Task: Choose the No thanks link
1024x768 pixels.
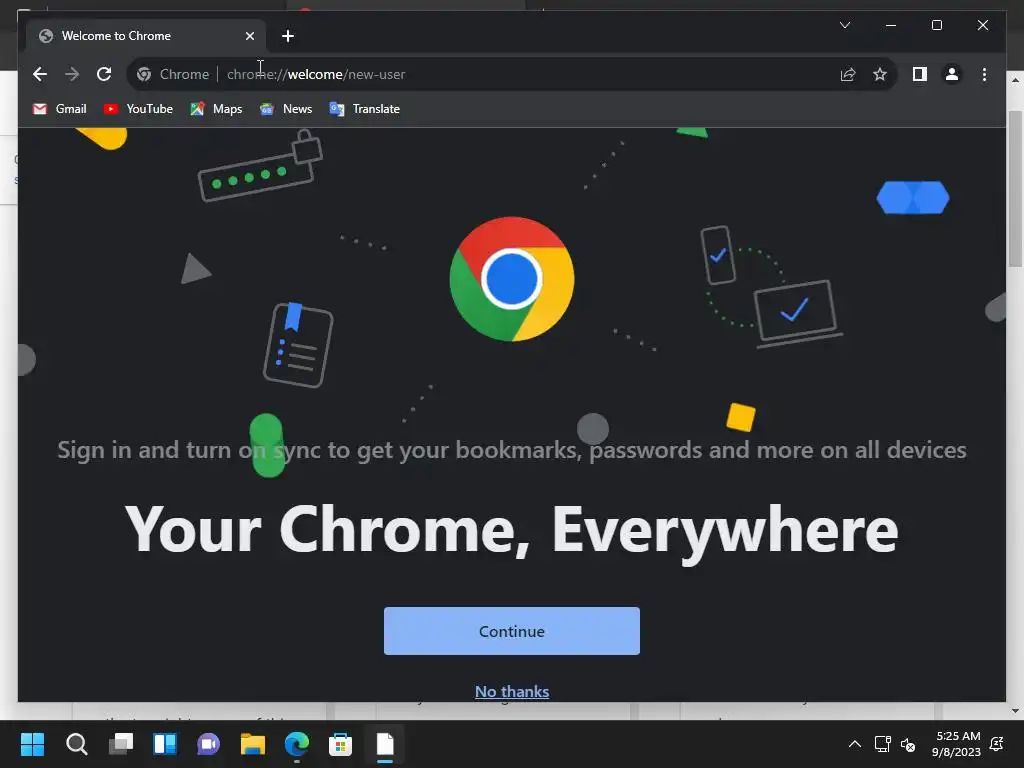Action: click(x=512, y=691)
